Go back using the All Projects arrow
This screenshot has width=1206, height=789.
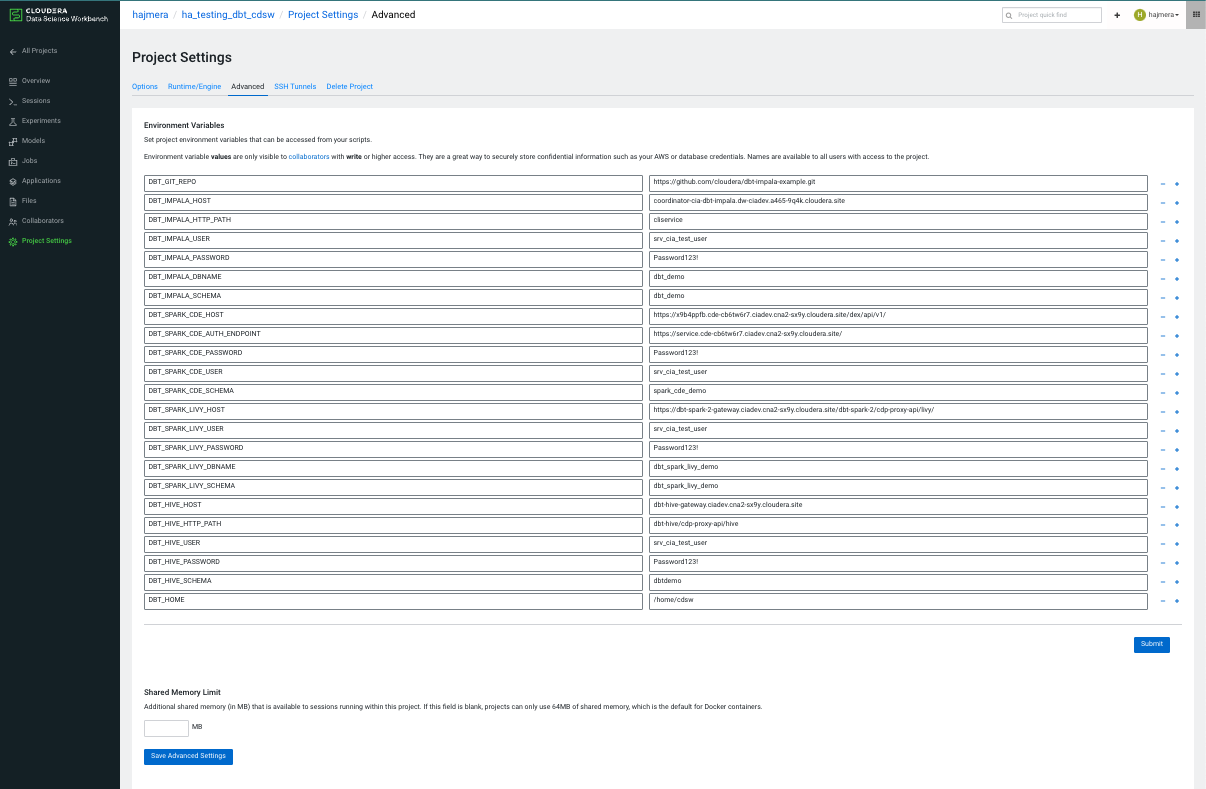click(x=13, y=51)
